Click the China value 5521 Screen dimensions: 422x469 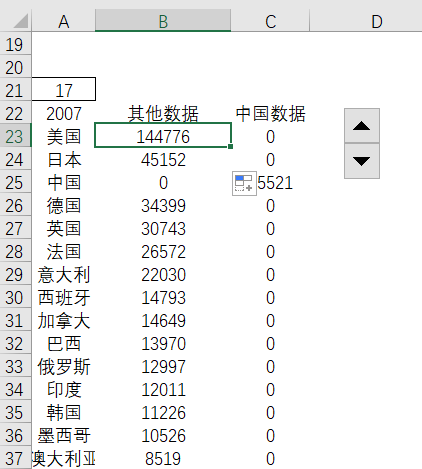[x=275, y=182]
